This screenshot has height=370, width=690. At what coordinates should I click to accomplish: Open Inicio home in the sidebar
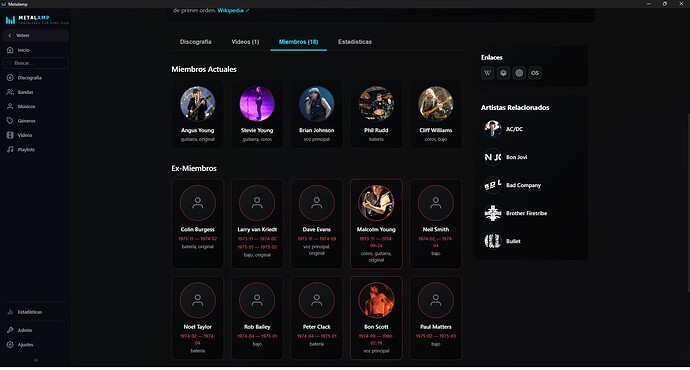point(35,50)
